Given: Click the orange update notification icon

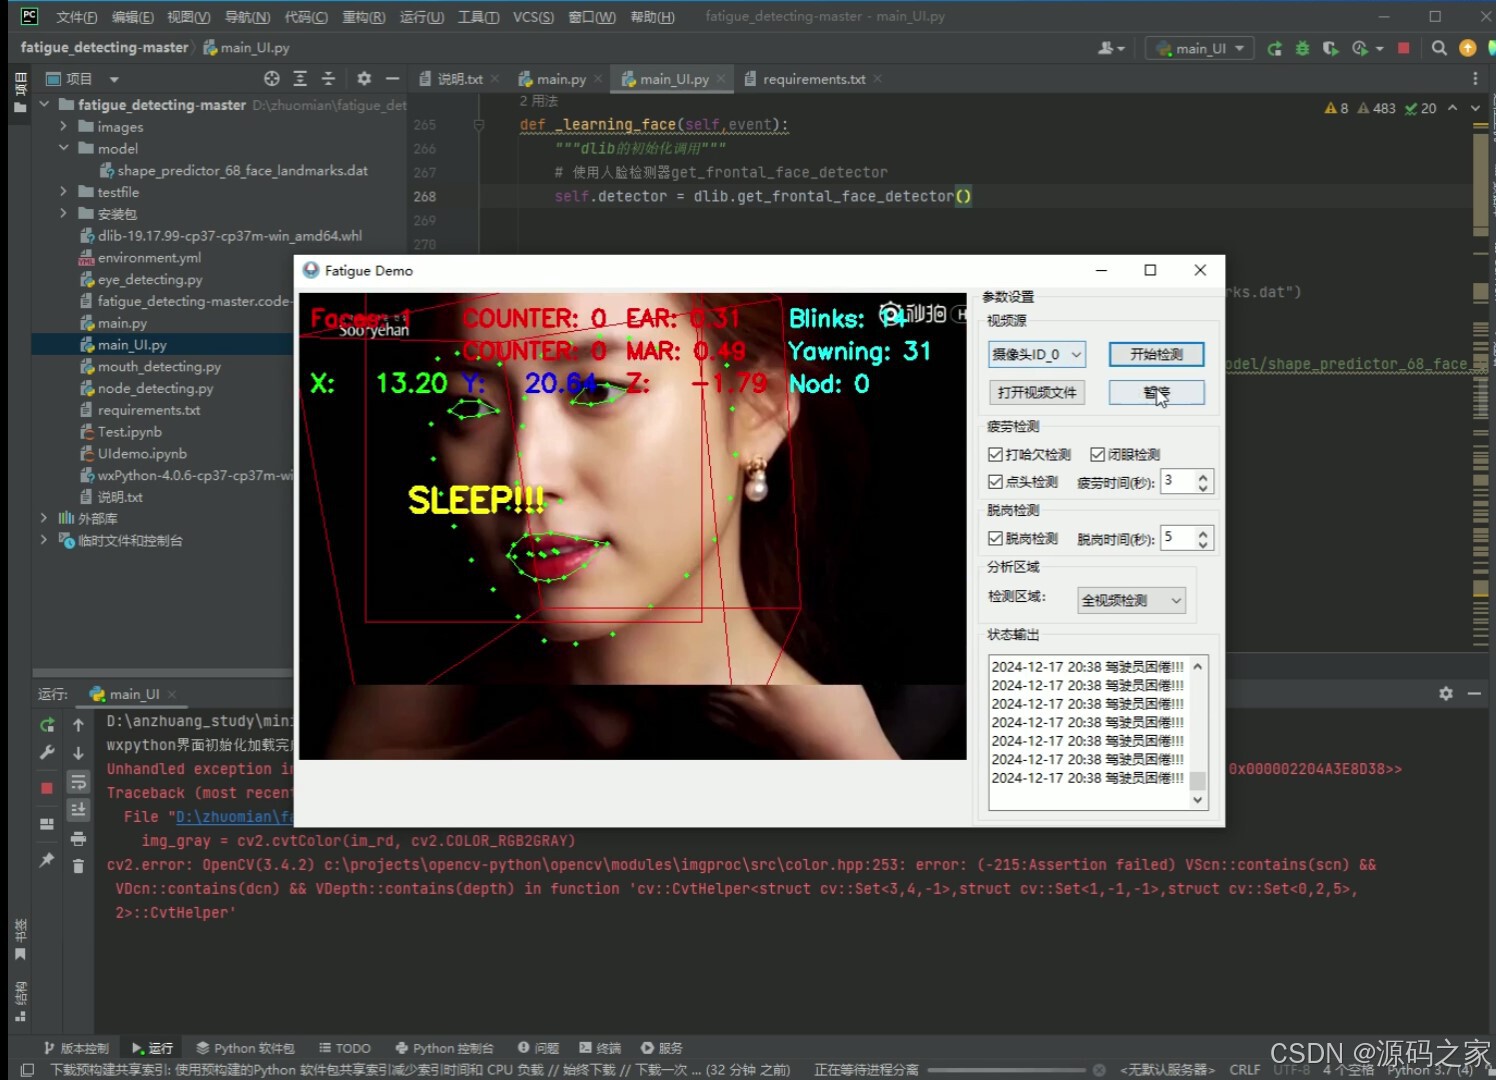Looking at the screenshot, I should [x=1468, y=48].
